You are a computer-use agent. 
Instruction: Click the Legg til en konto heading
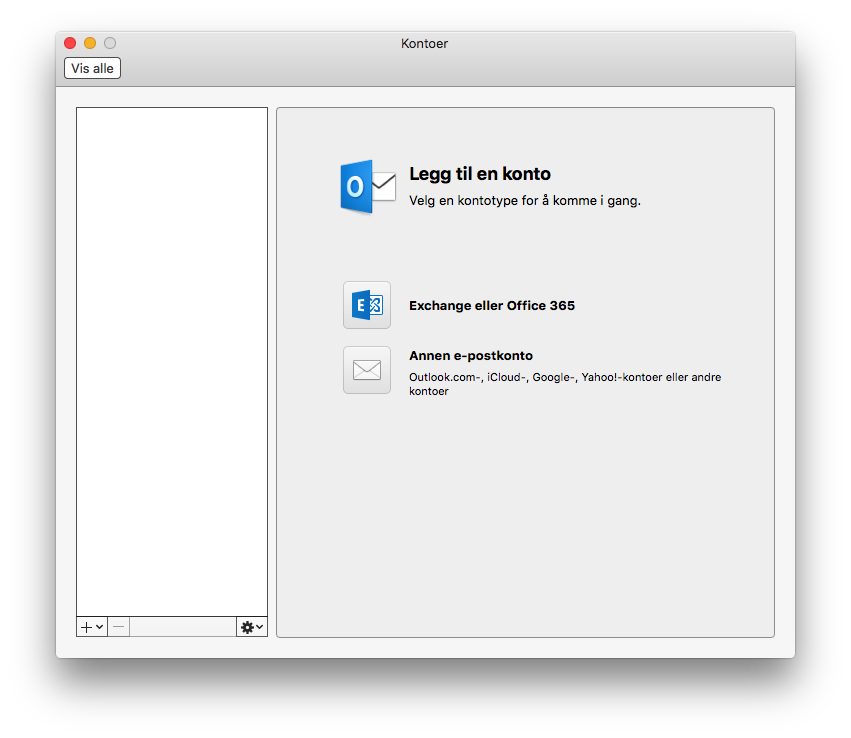[x=480, y=174]
